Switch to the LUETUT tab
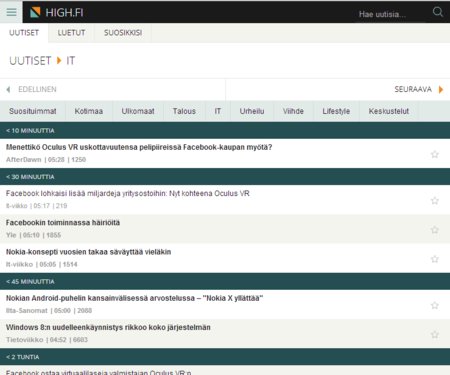This screenshot has width=450, height=375. coord(71,33)
